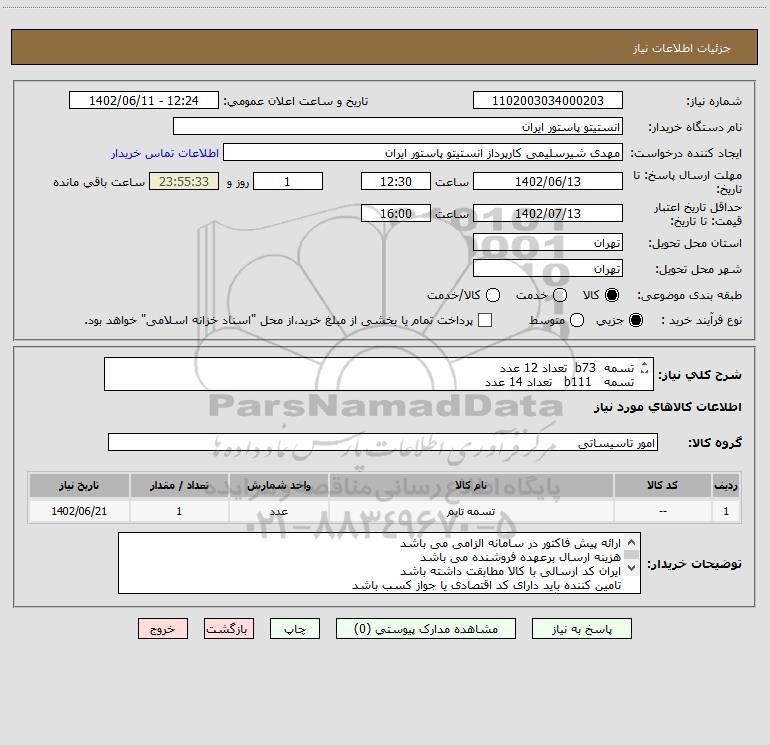Click مشاهده مدارک پیوستی (0) button

(426, 629)
